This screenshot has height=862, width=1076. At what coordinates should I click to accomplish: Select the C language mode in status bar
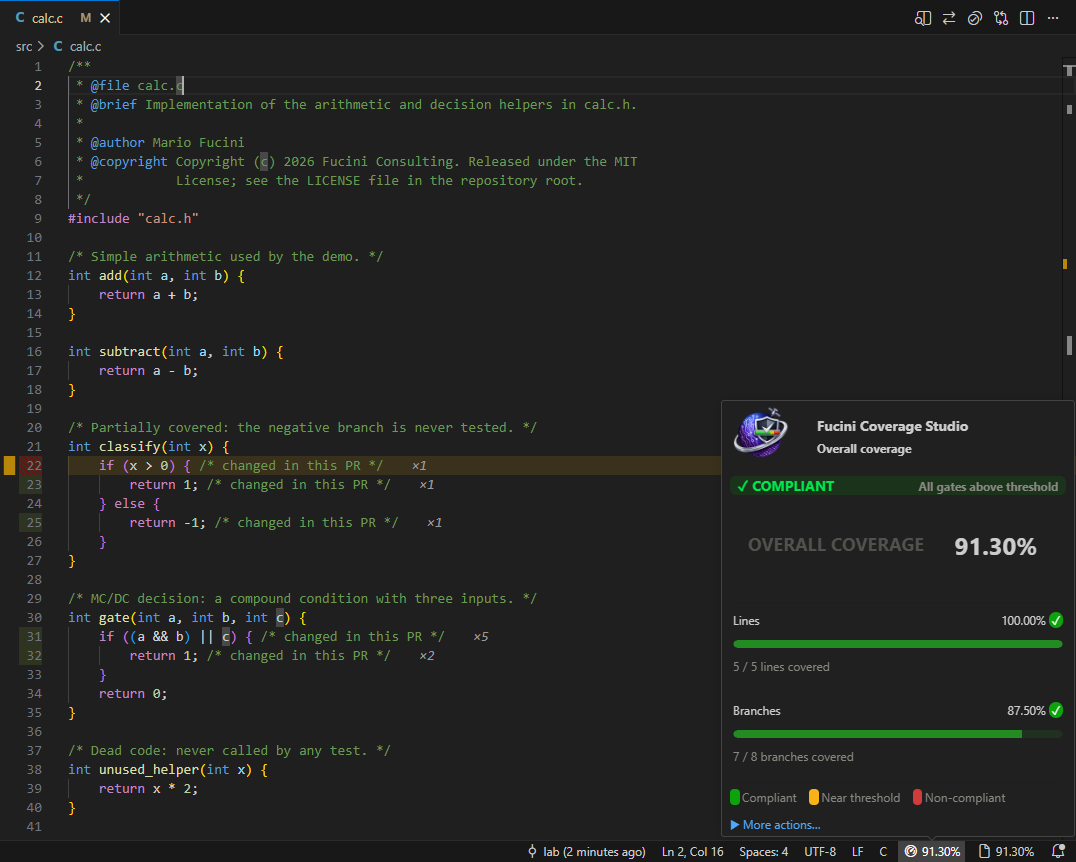pyautogui.click(x=883, y=851)
